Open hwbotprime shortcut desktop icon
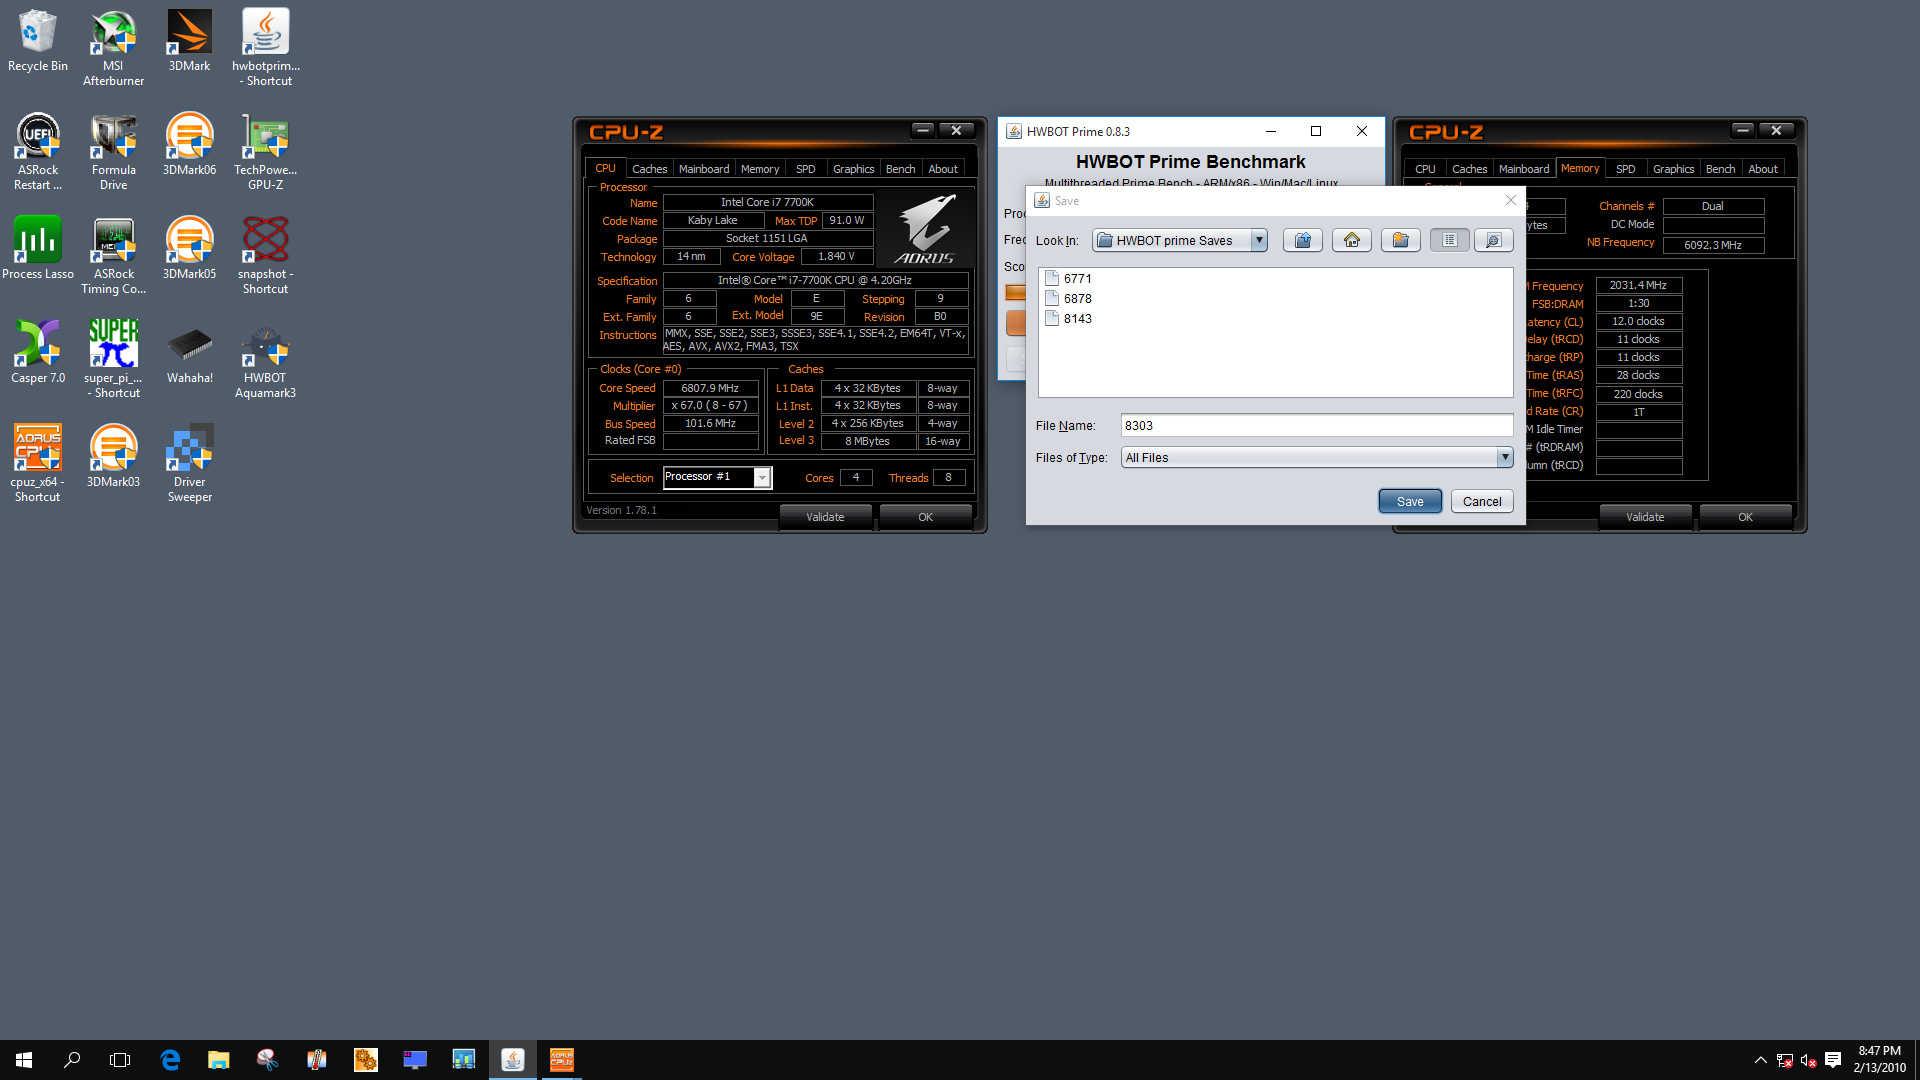The height and width of the screenshot is (1080, 1920). (266, 48)
